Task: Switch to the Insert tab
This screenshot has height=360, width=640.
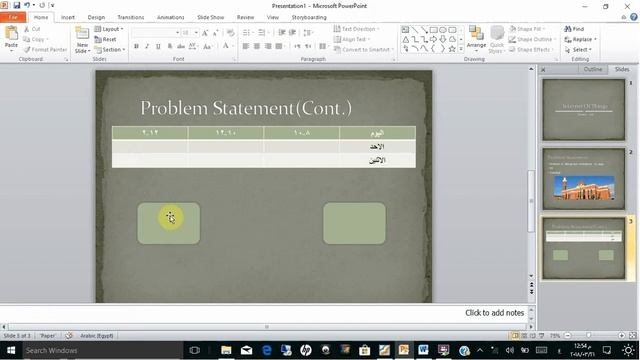Action: (x=68, y=17)
